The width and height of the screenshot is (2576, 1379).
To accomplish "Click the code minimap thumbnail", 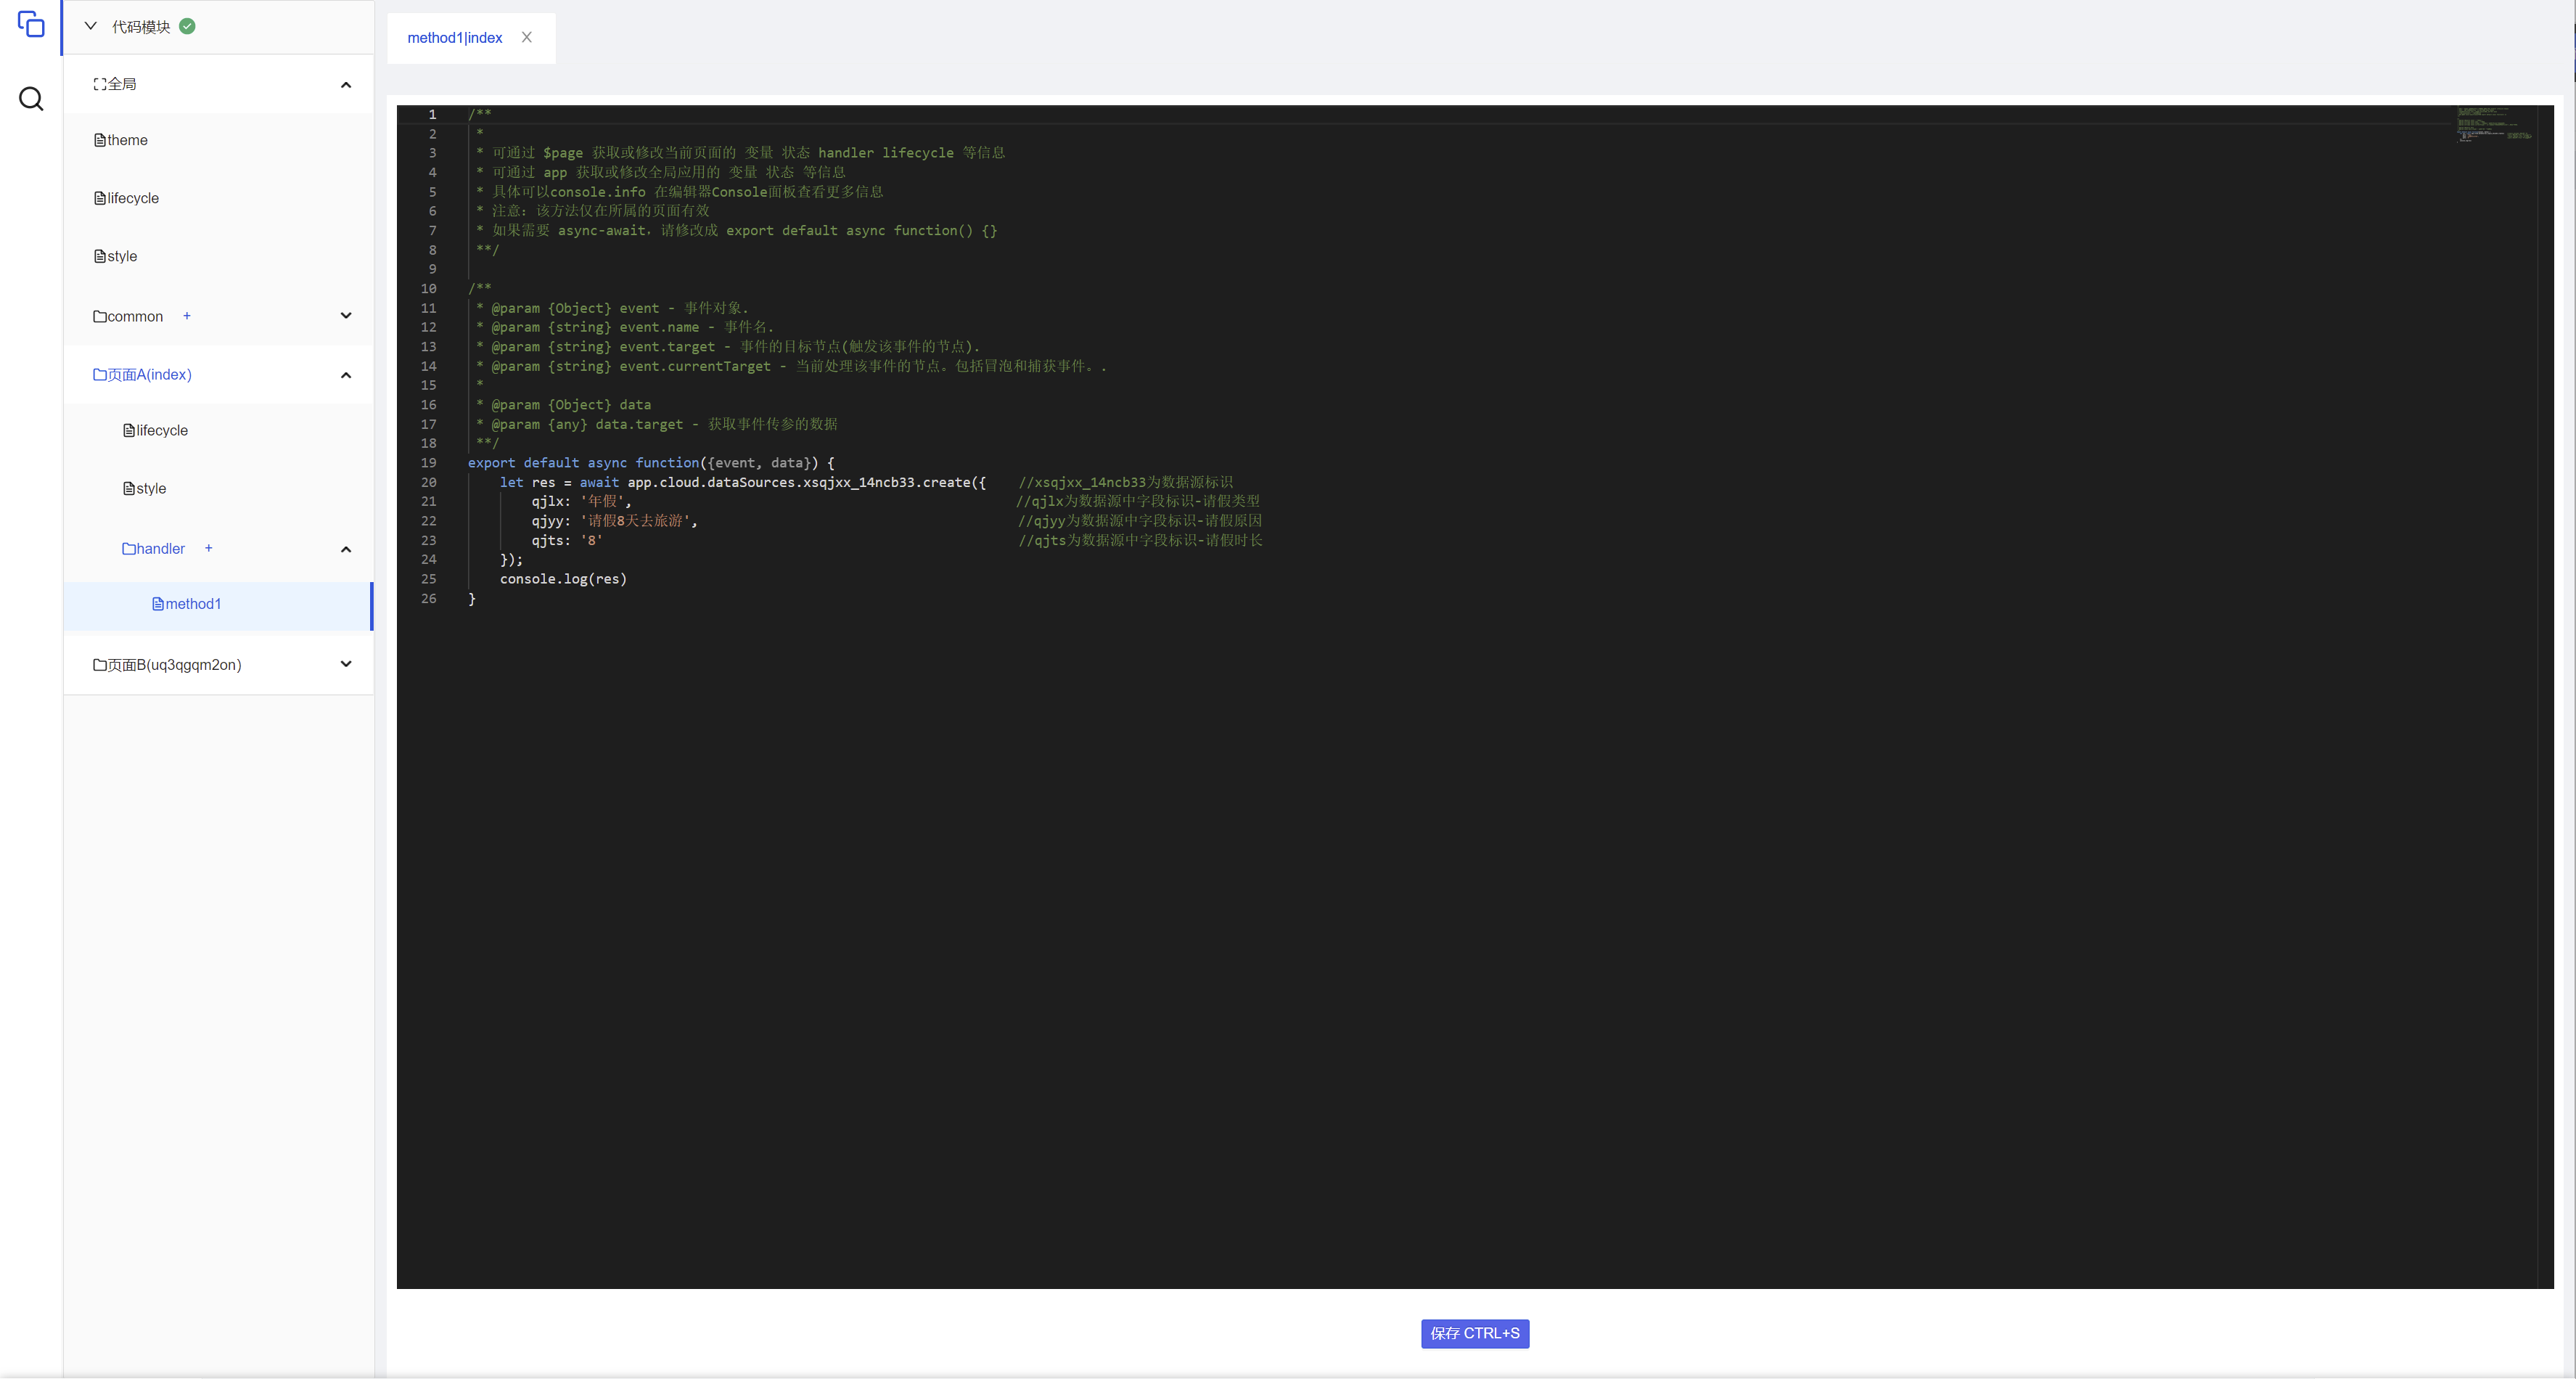I will point(2495,124).
